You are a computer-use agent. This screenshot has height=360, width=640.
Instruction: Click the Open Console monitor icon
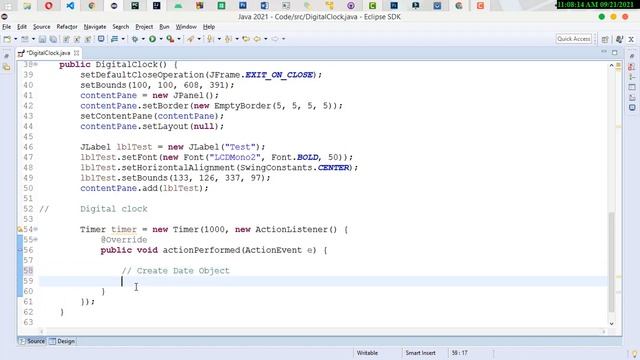101,39
